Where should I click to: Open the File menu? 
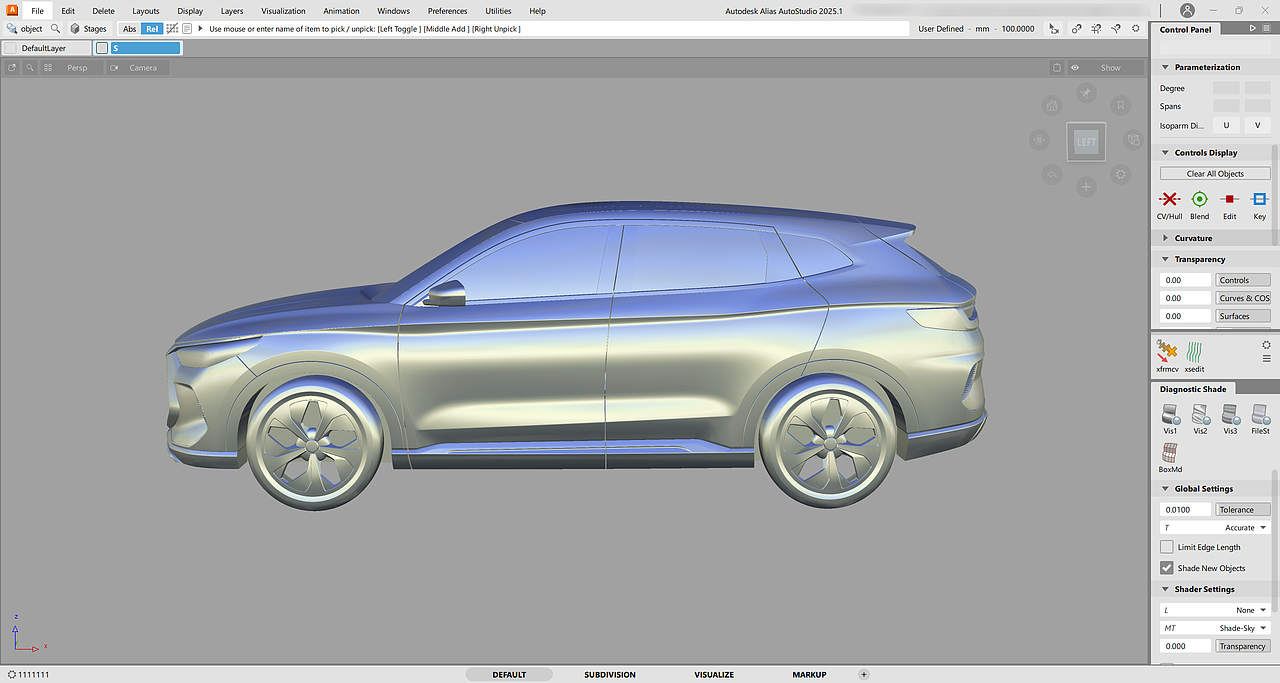click(39, 11)
